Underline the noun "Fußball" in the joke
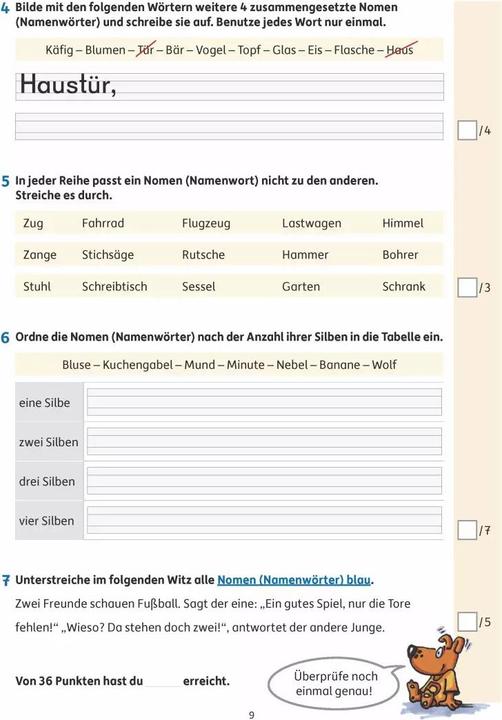This screenshot has width=502, height=720. [x=156, y=603]
